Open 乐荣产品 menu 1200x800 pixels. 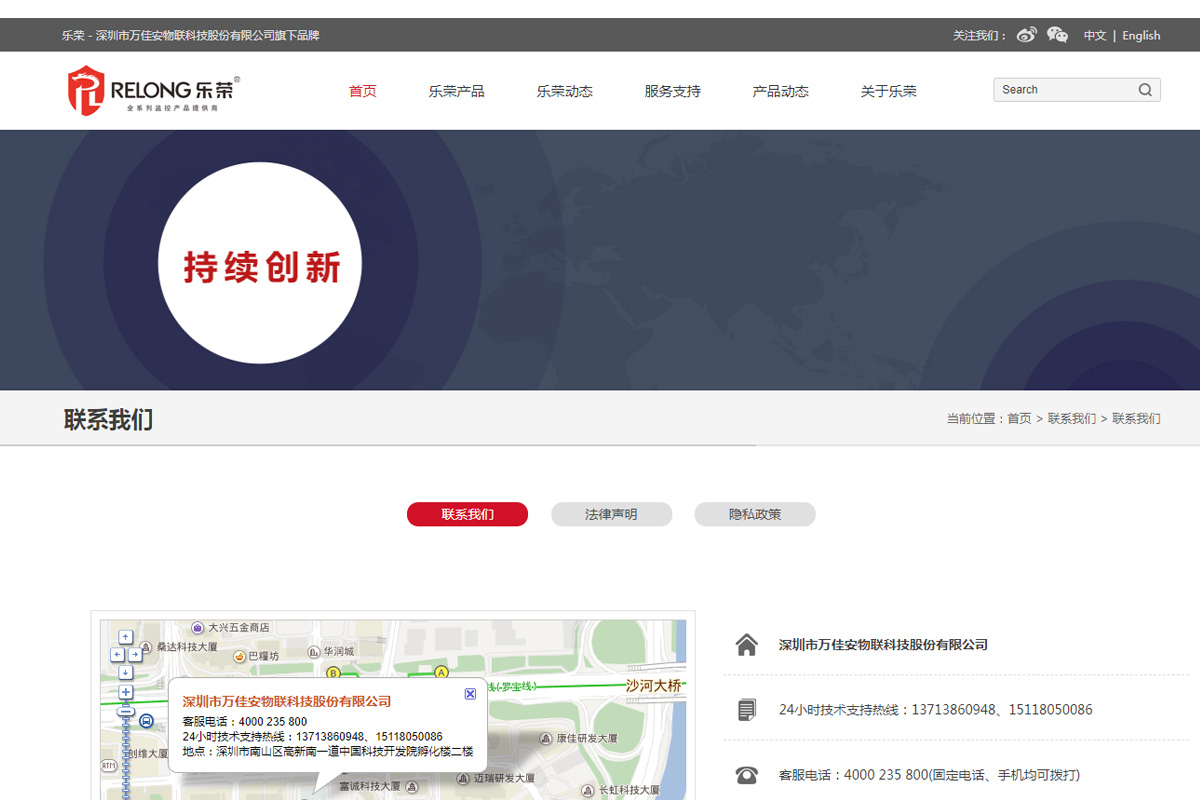[457, 91]
